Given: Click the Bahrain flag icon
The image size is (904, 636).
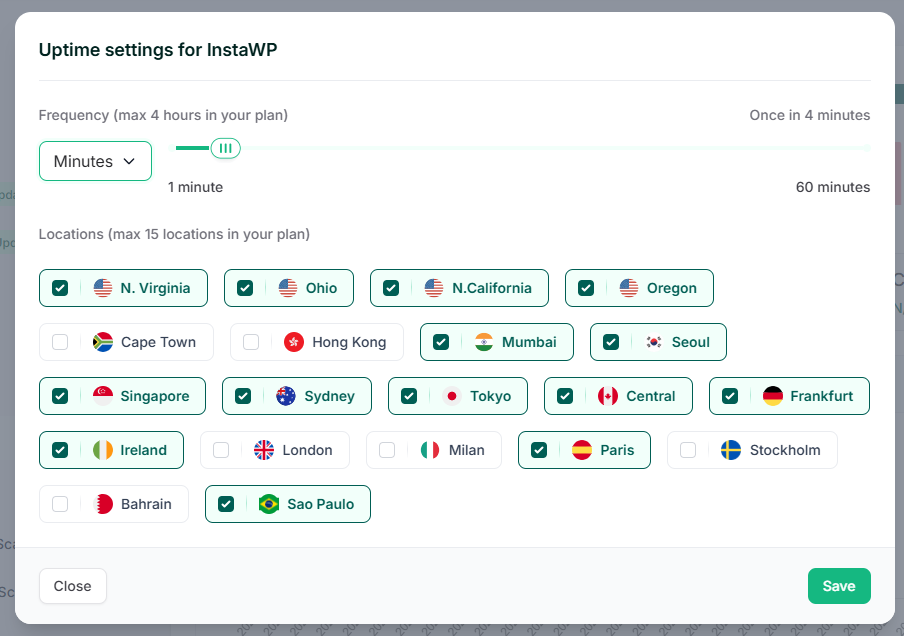Looking at the screenshot, I should click(x=103, y=504).
